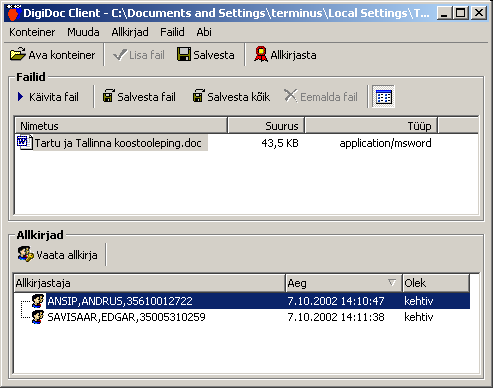This screenshot has height=388, width=493.
Task: Click the Eemalda fail button
Action: [321, 97]
